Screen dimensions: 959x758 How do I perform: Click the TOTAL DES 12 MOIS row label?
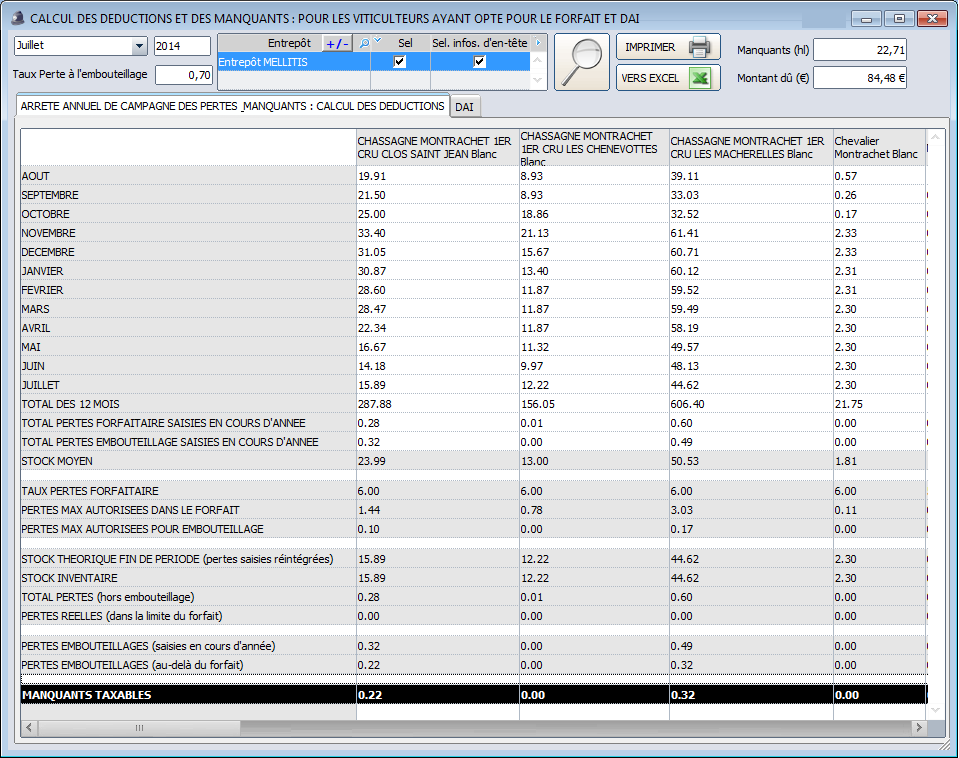(70, 404)
